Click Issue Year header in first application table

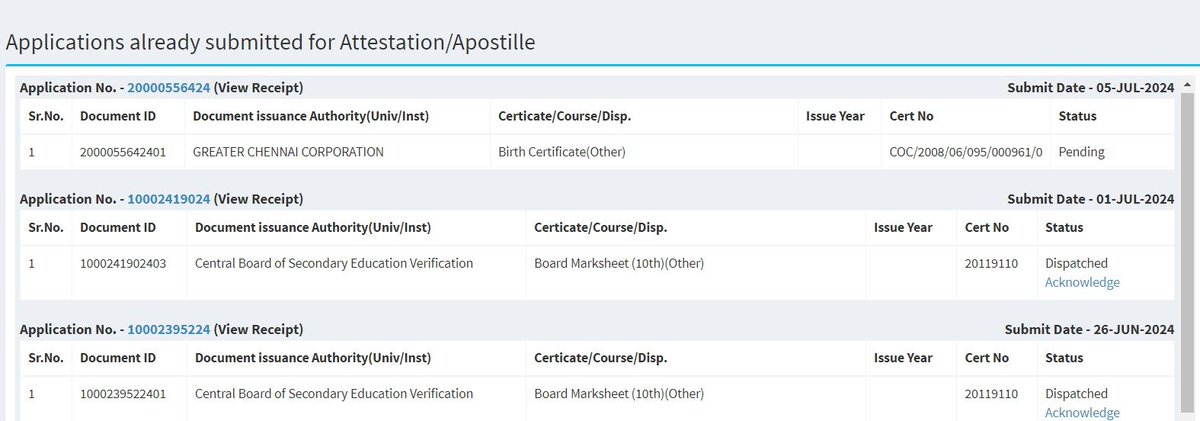coord(835,116)
